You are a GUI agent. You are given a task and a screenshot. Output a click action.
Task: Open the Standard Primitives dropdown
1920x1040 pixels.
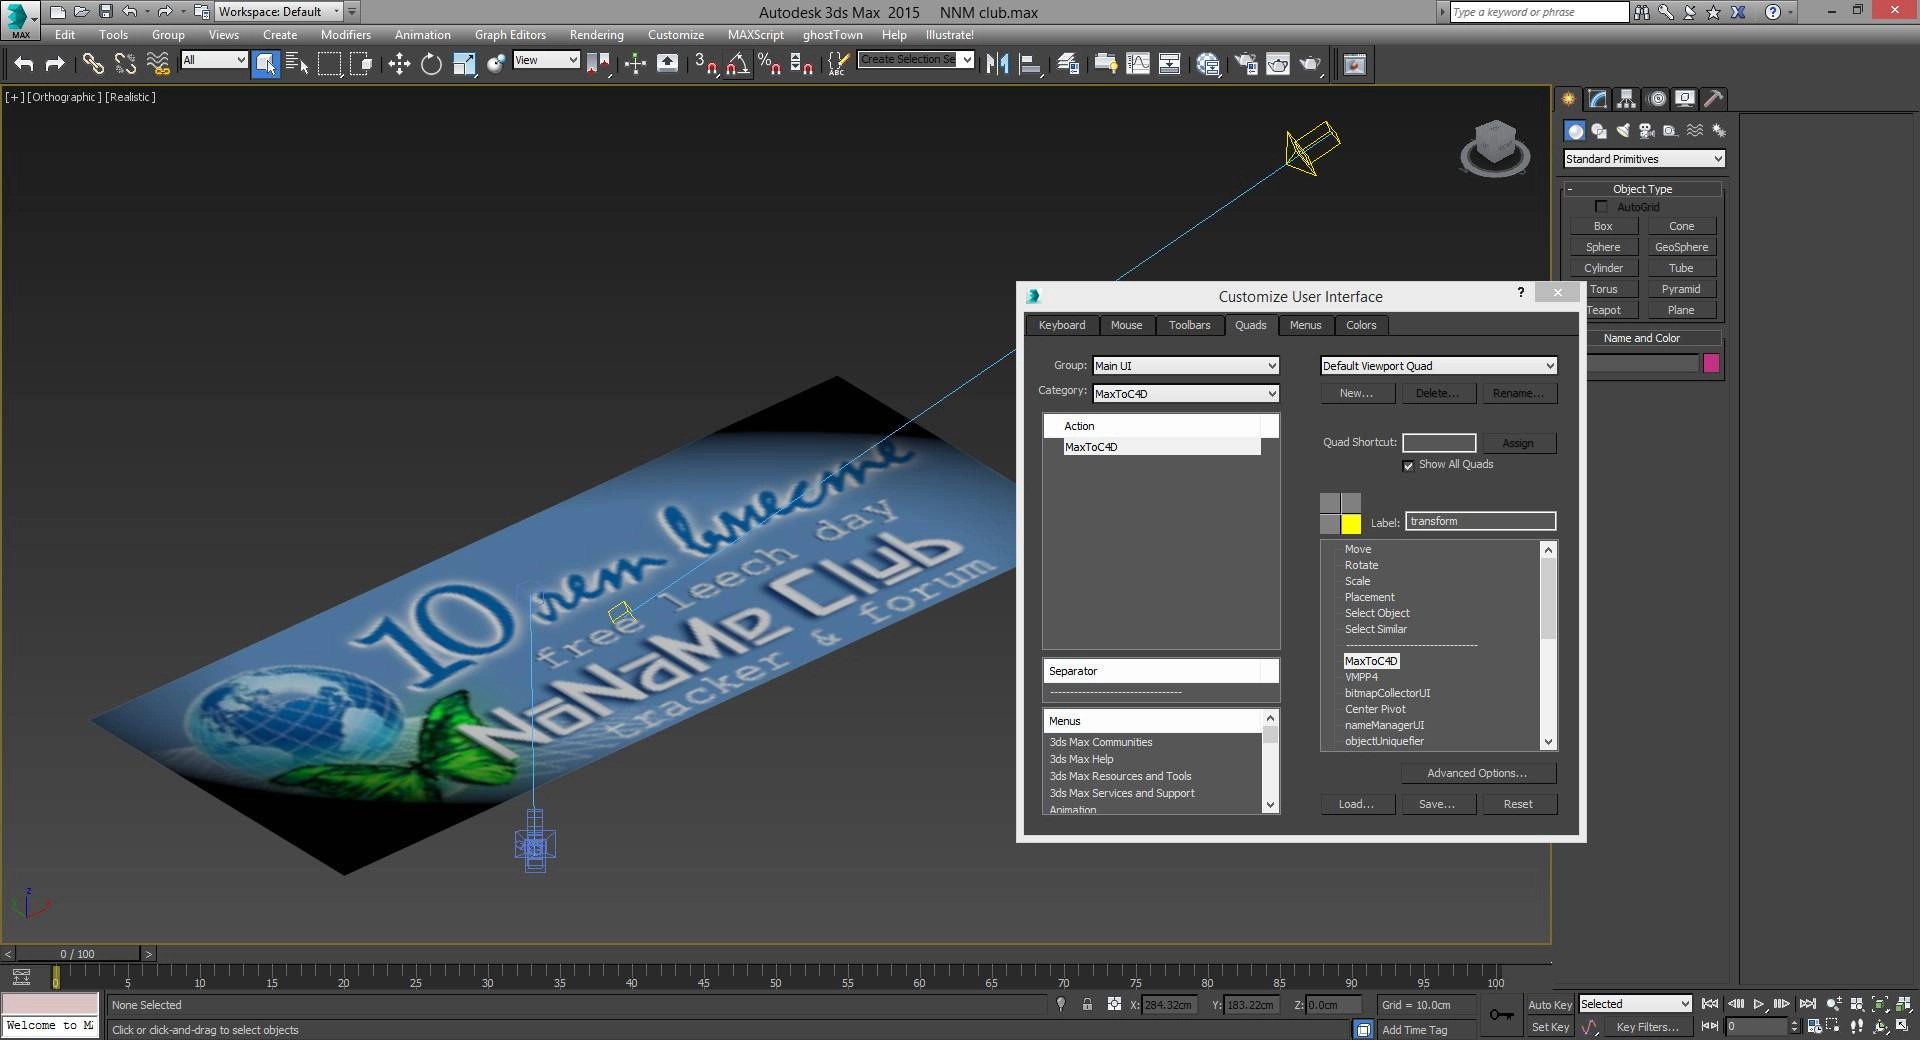click(x=1644, y=159)
